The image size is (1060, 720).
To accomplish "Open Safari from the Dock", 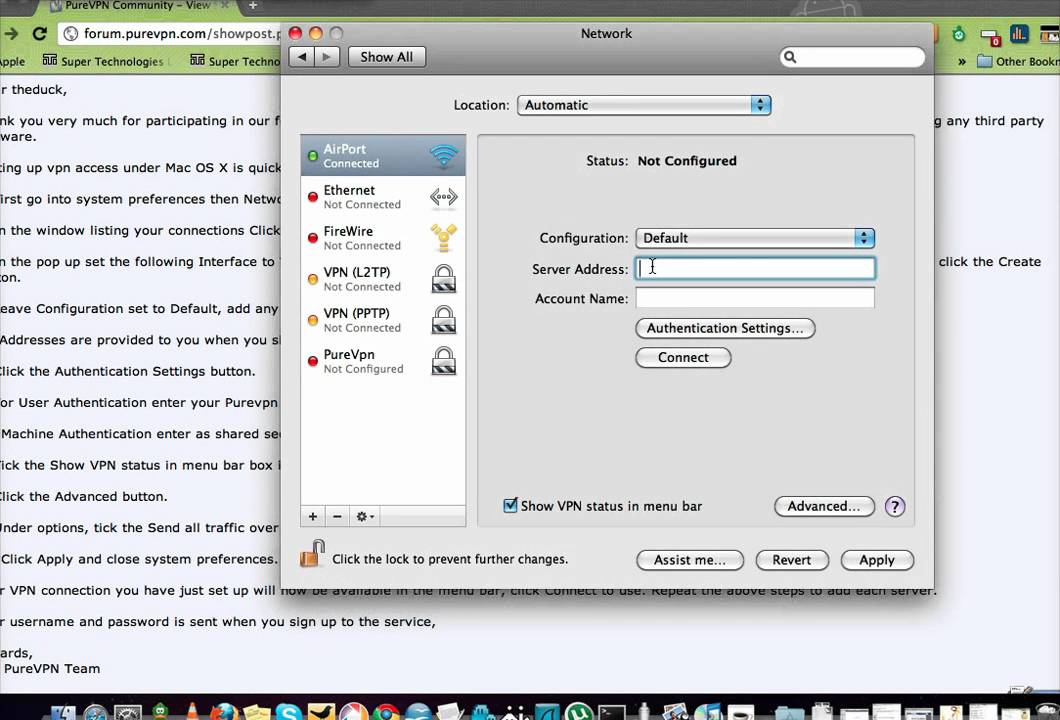I will [x=95, y=713].
